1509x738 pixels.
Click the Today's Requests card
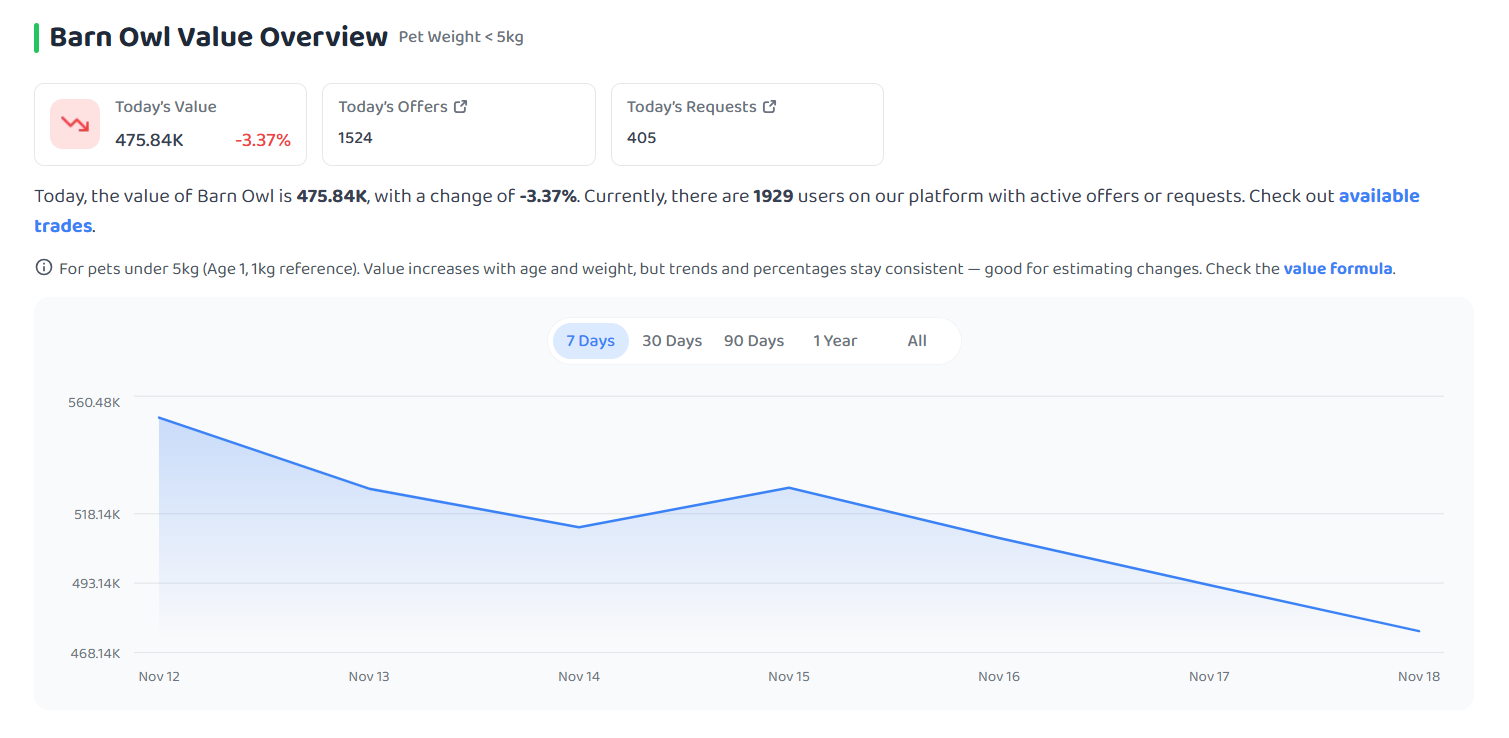[747, 124]
